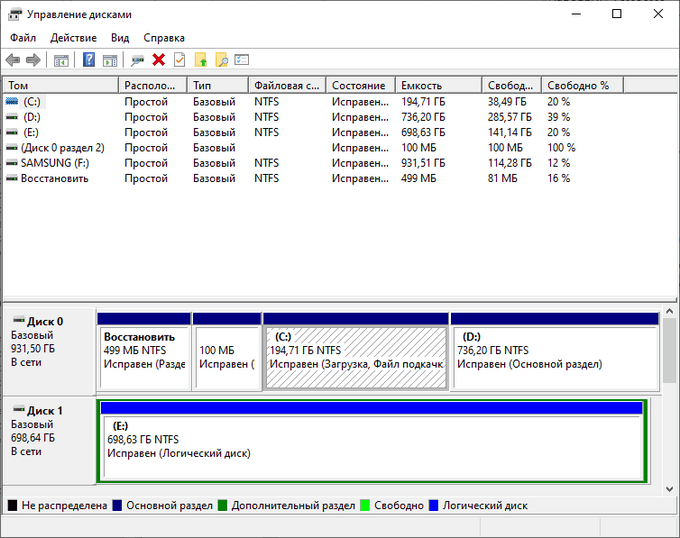Select the Диск 0 header block

coord(49,350)
